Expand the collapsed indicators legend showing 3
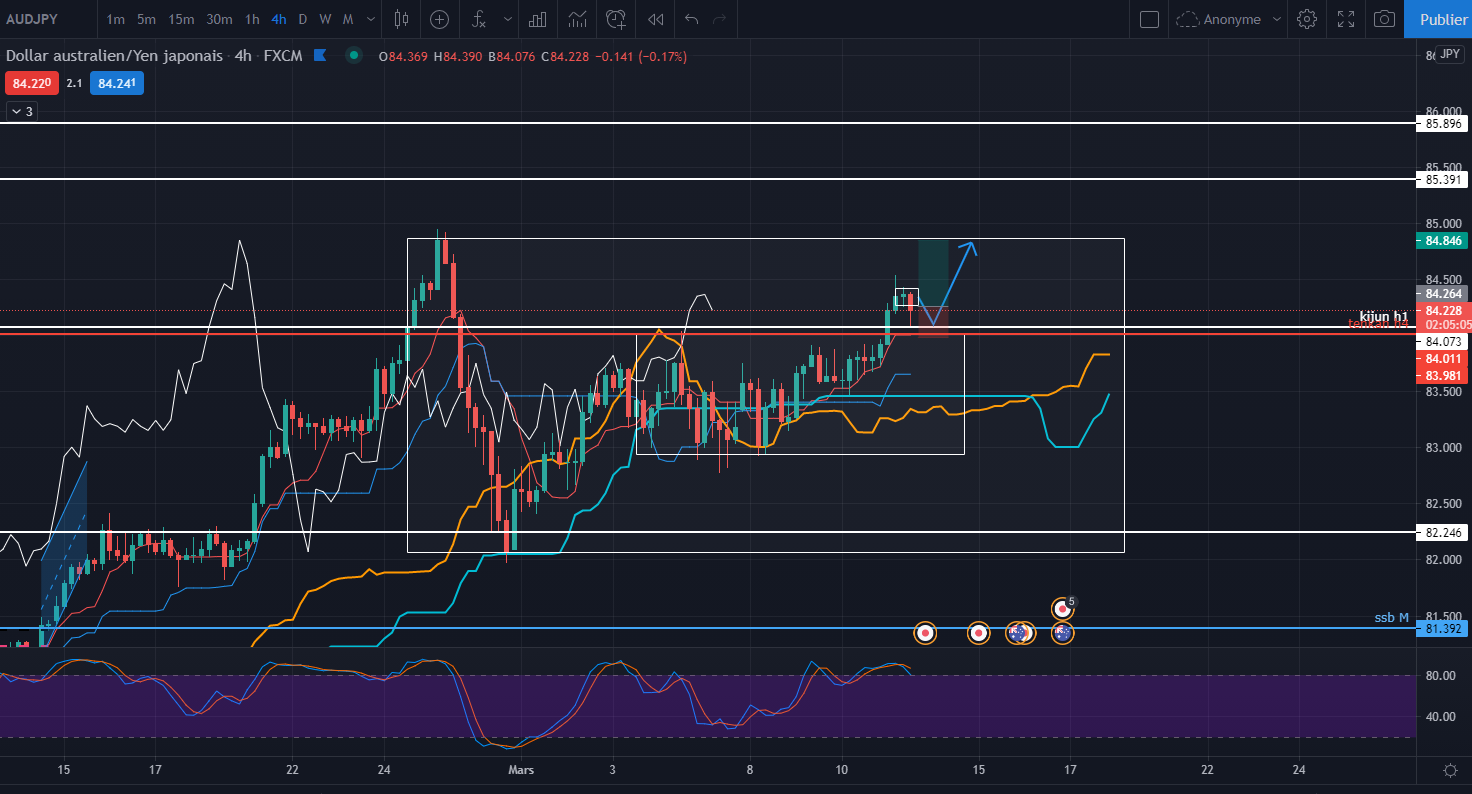Viewport: 1472px width, 794px height. click(22, 111)
